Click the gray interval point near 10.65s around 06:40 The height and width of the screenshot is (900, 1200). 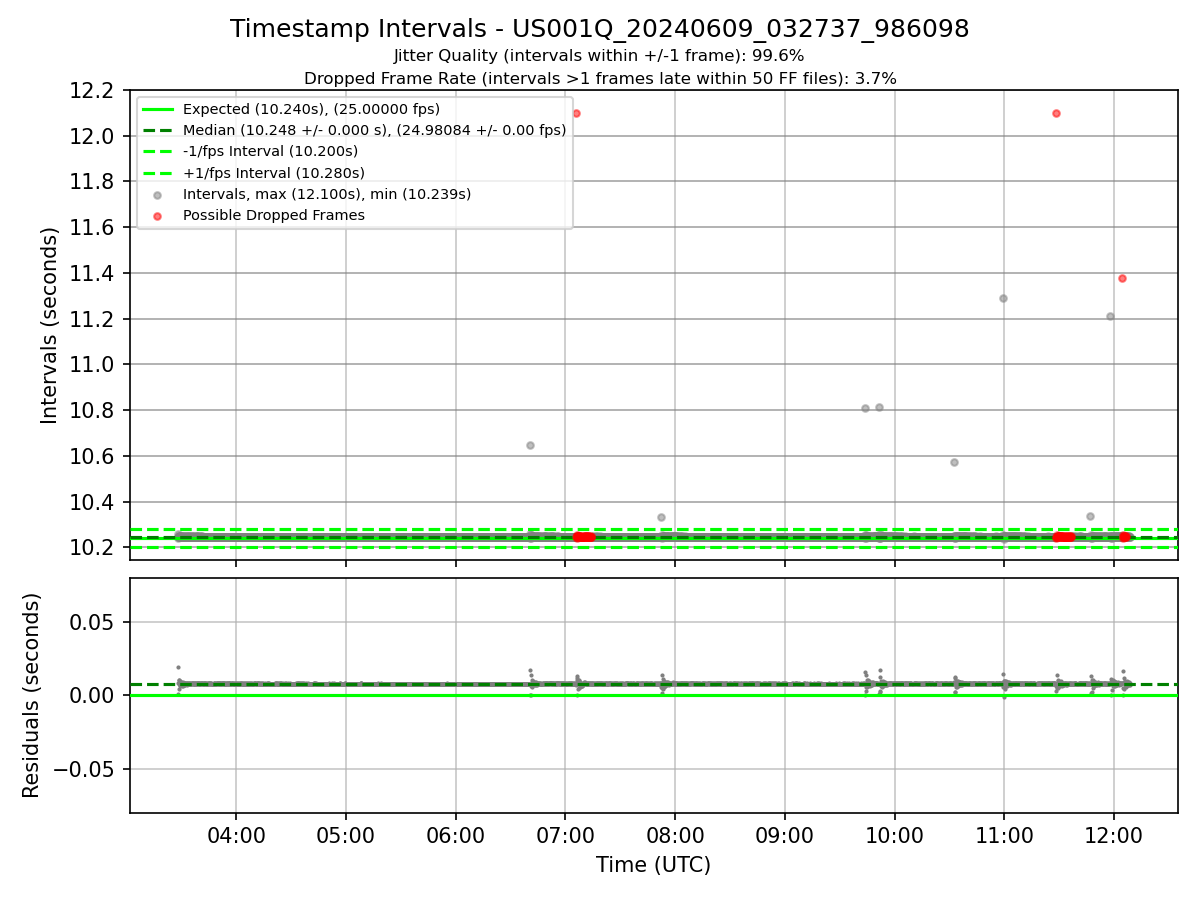(x=530, y=445)
